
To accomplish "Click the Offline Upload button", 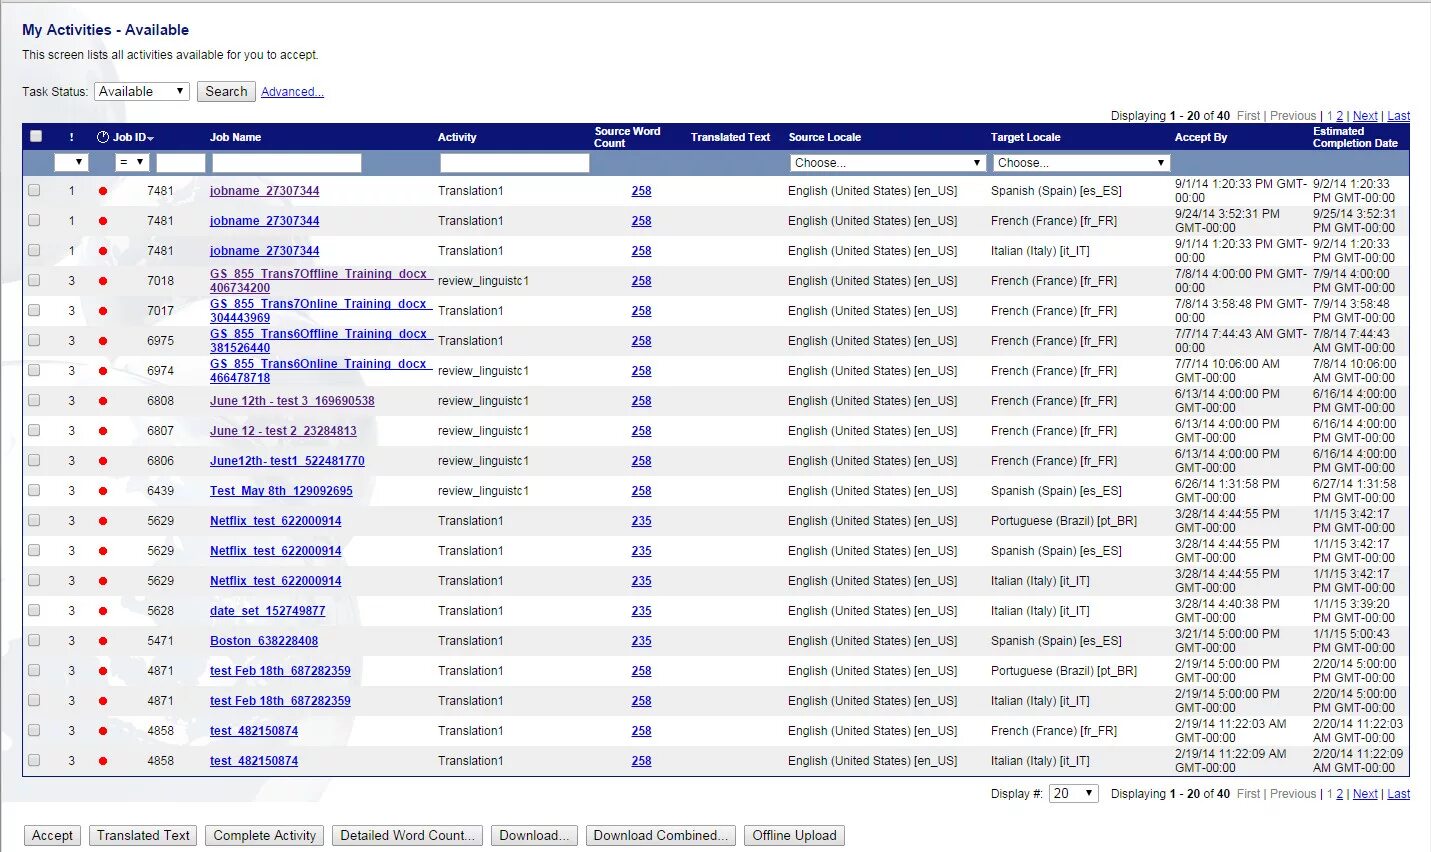I will click(x=794, y=835).
